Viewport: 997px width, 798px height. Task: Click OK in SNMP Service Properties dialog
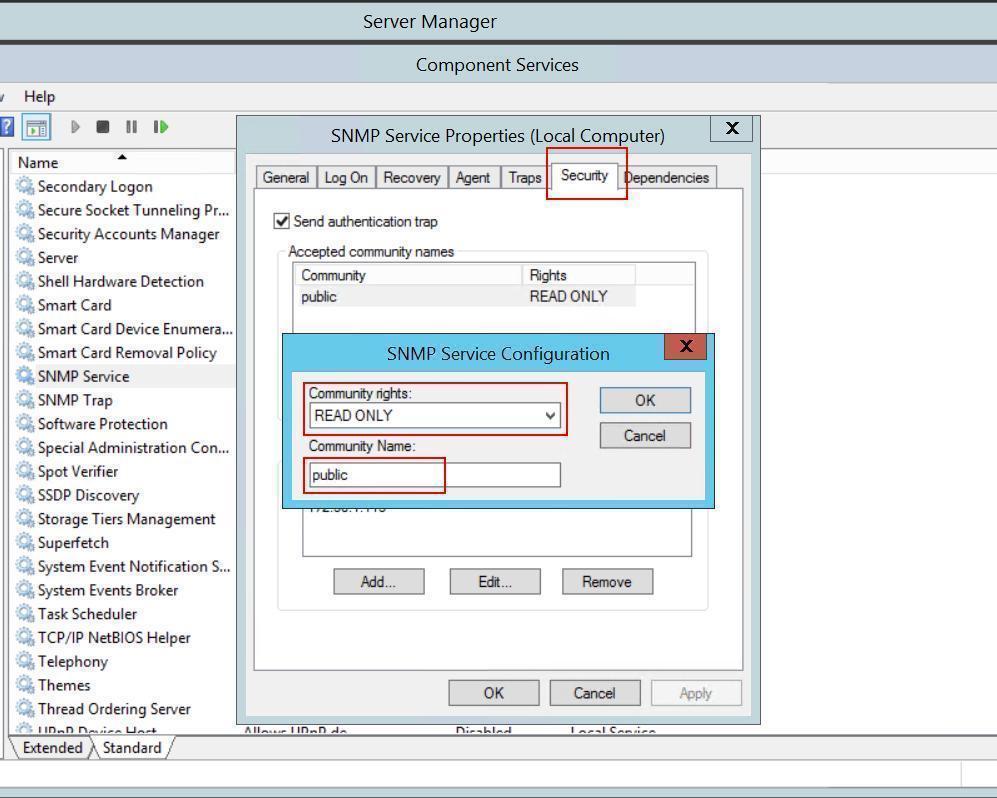tap(493, 693)
